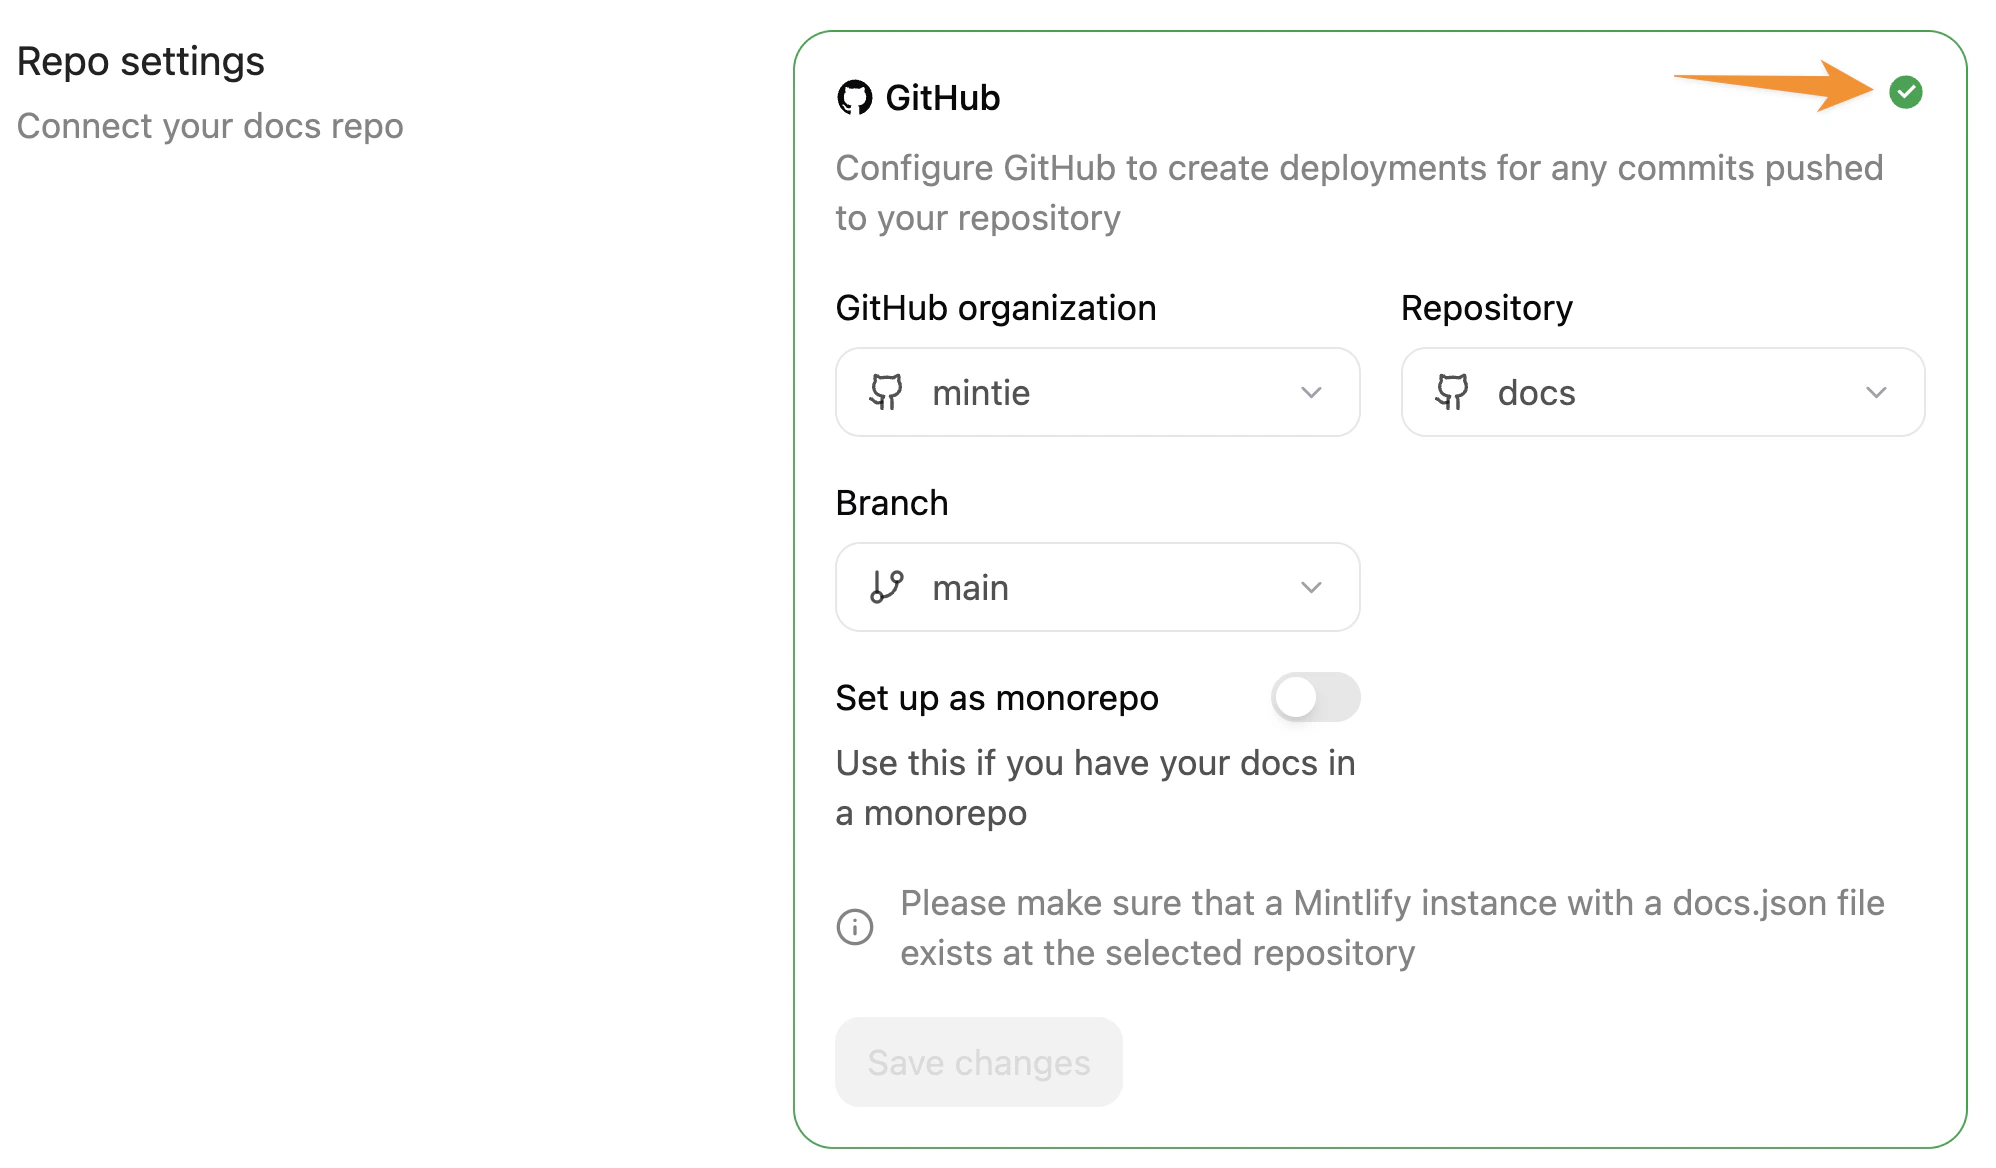
Task: Expand the Repository dropdown showing docs
Action: pos(1877,393)
